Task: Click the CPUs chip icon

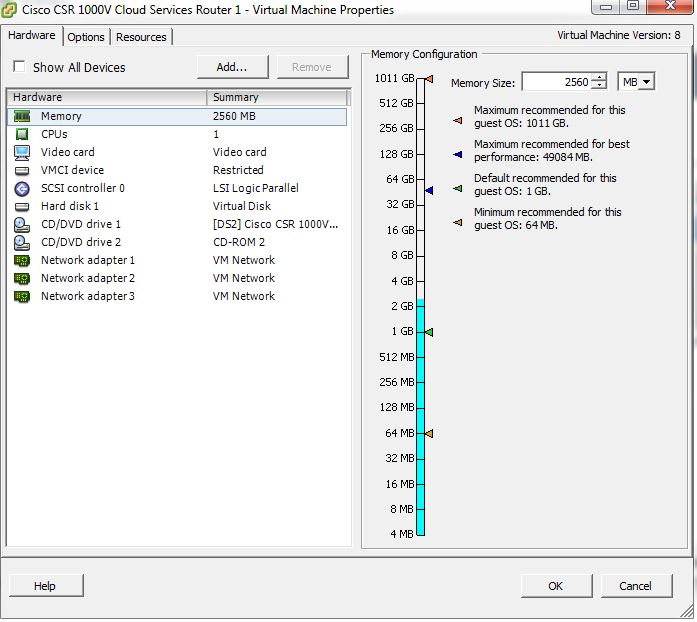Action: [x=22, y=134]
